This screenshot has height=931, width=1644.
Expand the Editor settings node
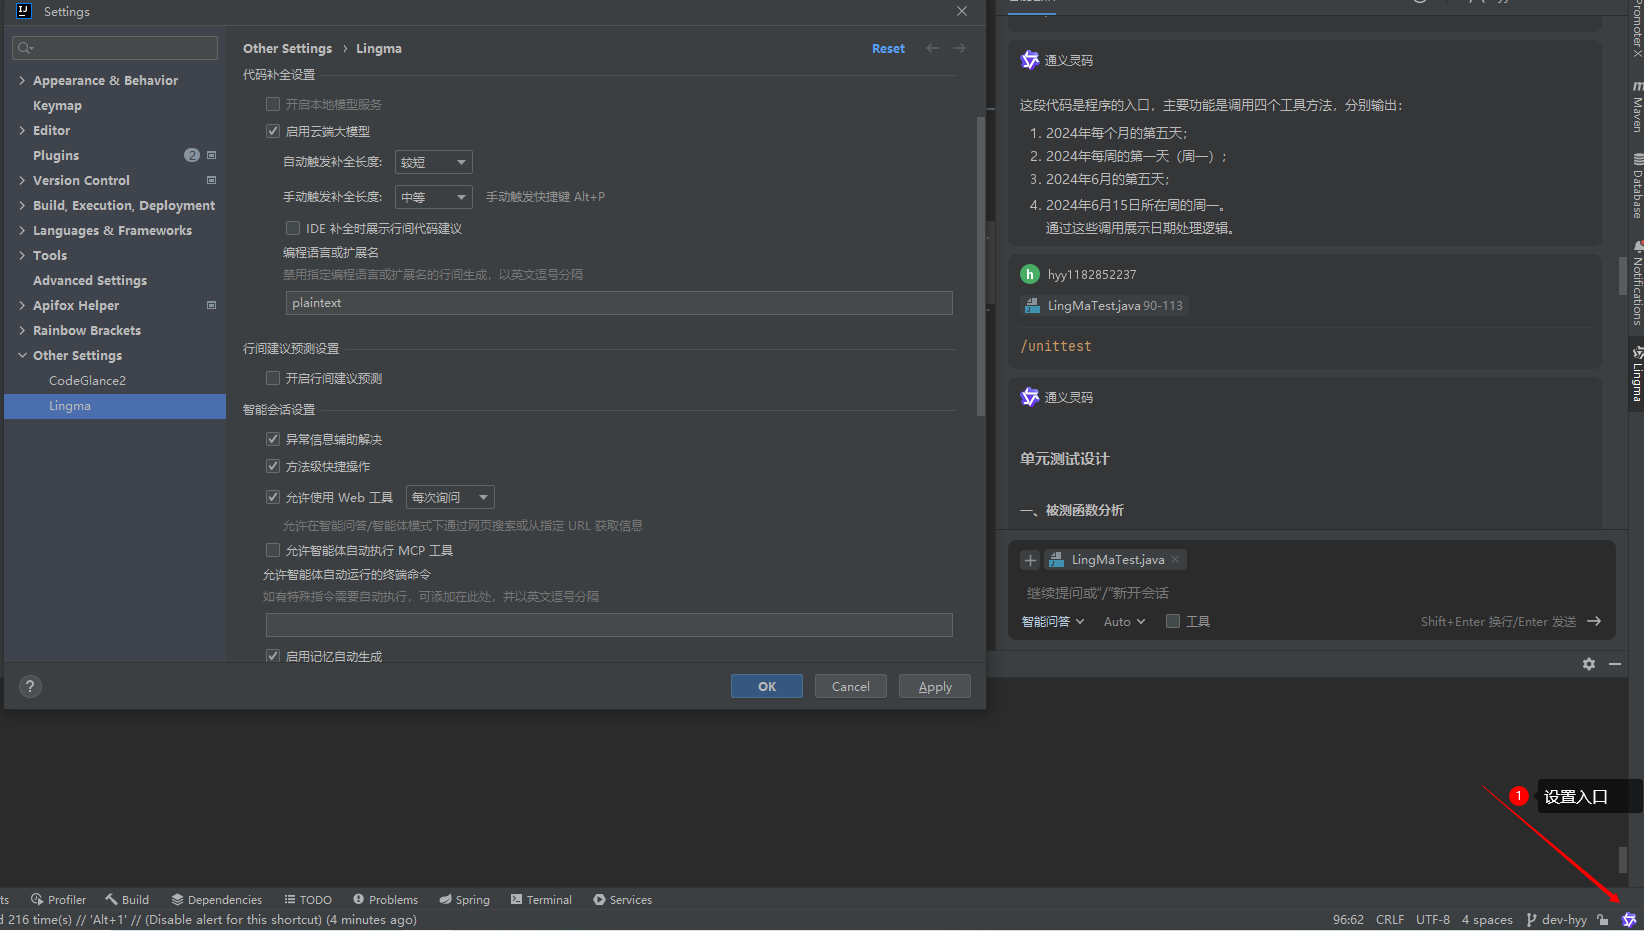(22, 130)
